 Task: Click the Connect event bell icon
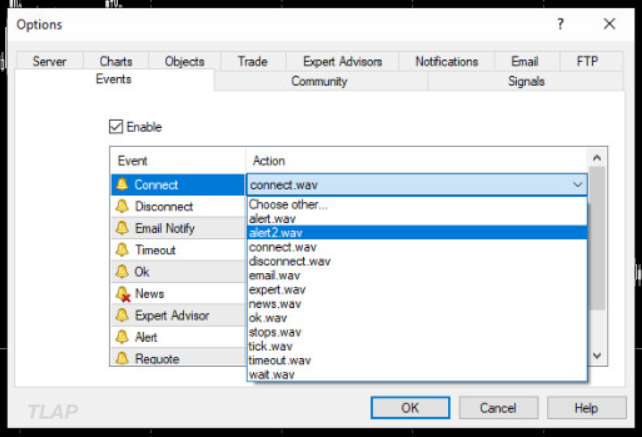coord(122,185)
